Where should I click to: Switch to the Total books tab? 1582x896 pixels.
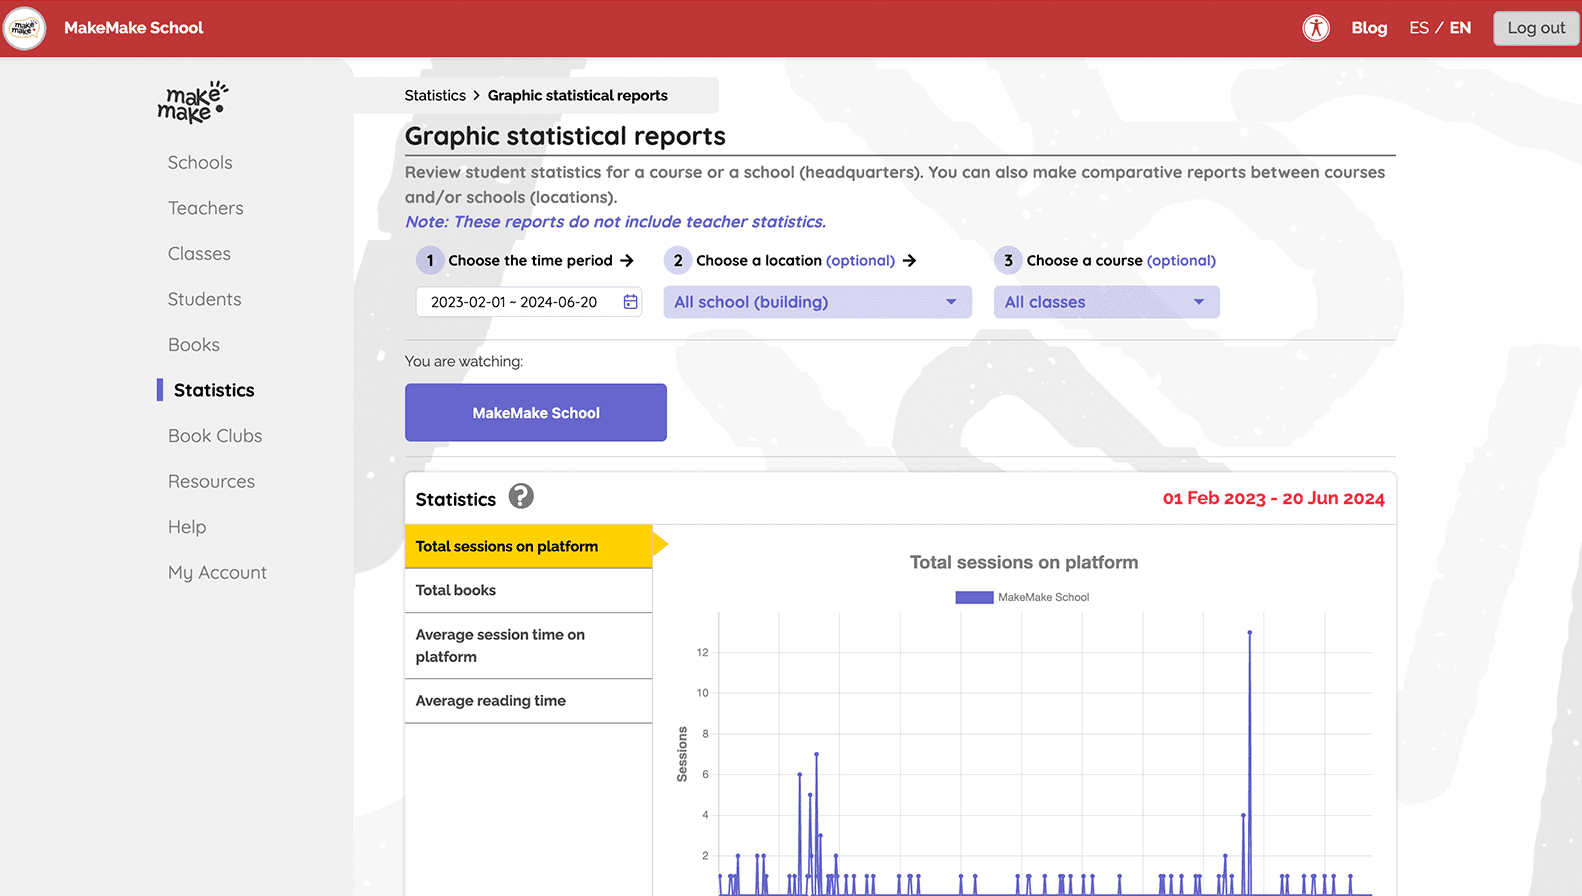pyautogui.click(x=528, y=590)
